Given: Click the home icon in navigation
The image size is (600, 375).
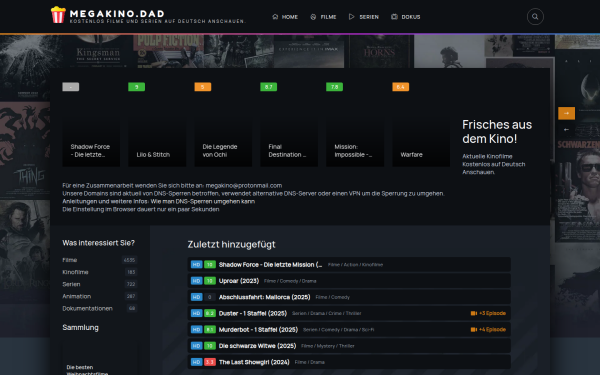Looking at the screenshot, I should (x=275, y=16).
